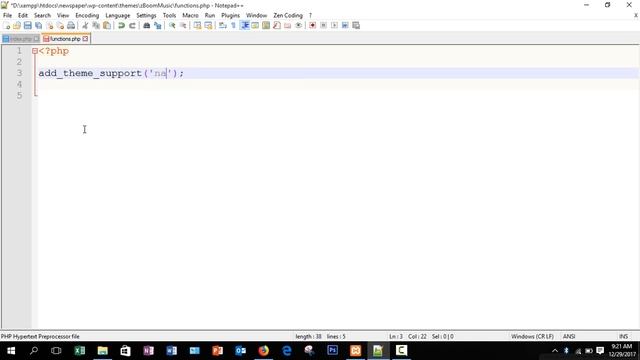The width and height of the screenshot is (640, 360).
Task: Select the functions.php tab
Action: point(65,39)
